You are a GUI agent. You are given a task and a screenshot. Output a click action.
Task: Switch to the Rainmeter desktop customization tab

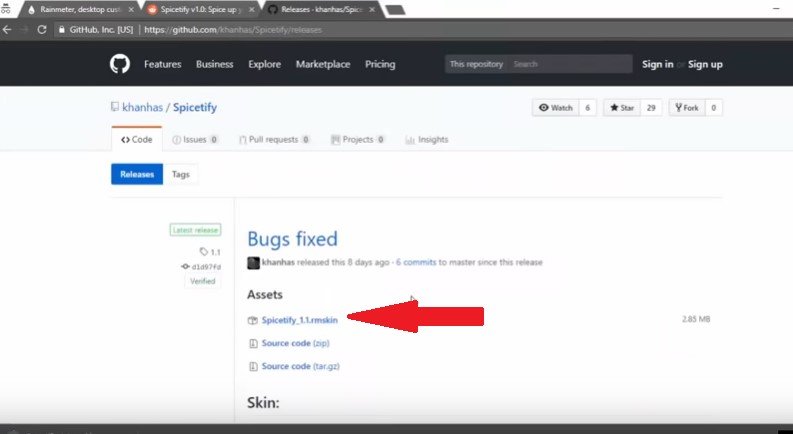[80, 10]
